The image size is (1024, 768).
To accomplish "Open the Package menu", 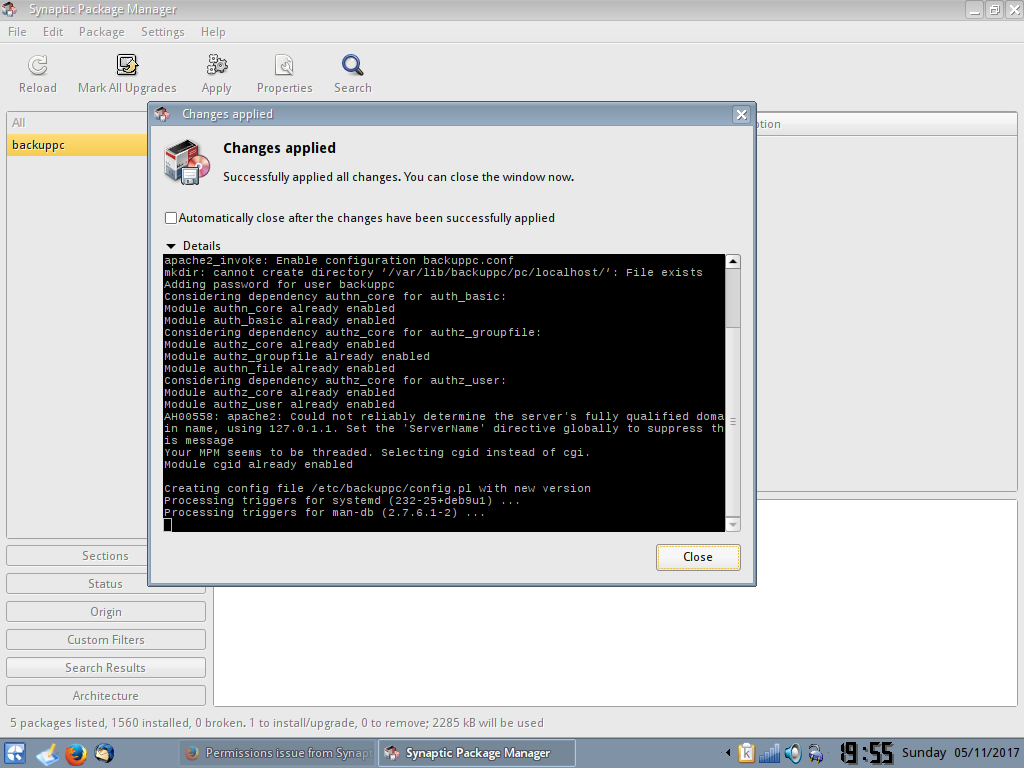I will (101, 32).
